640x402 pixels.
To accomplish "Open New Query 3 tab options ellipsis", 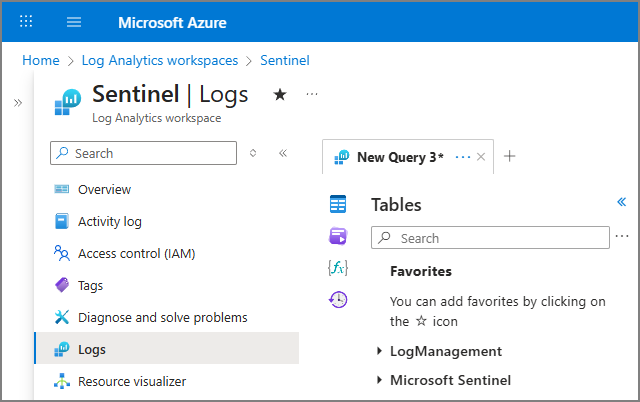I will click(463, 157).
